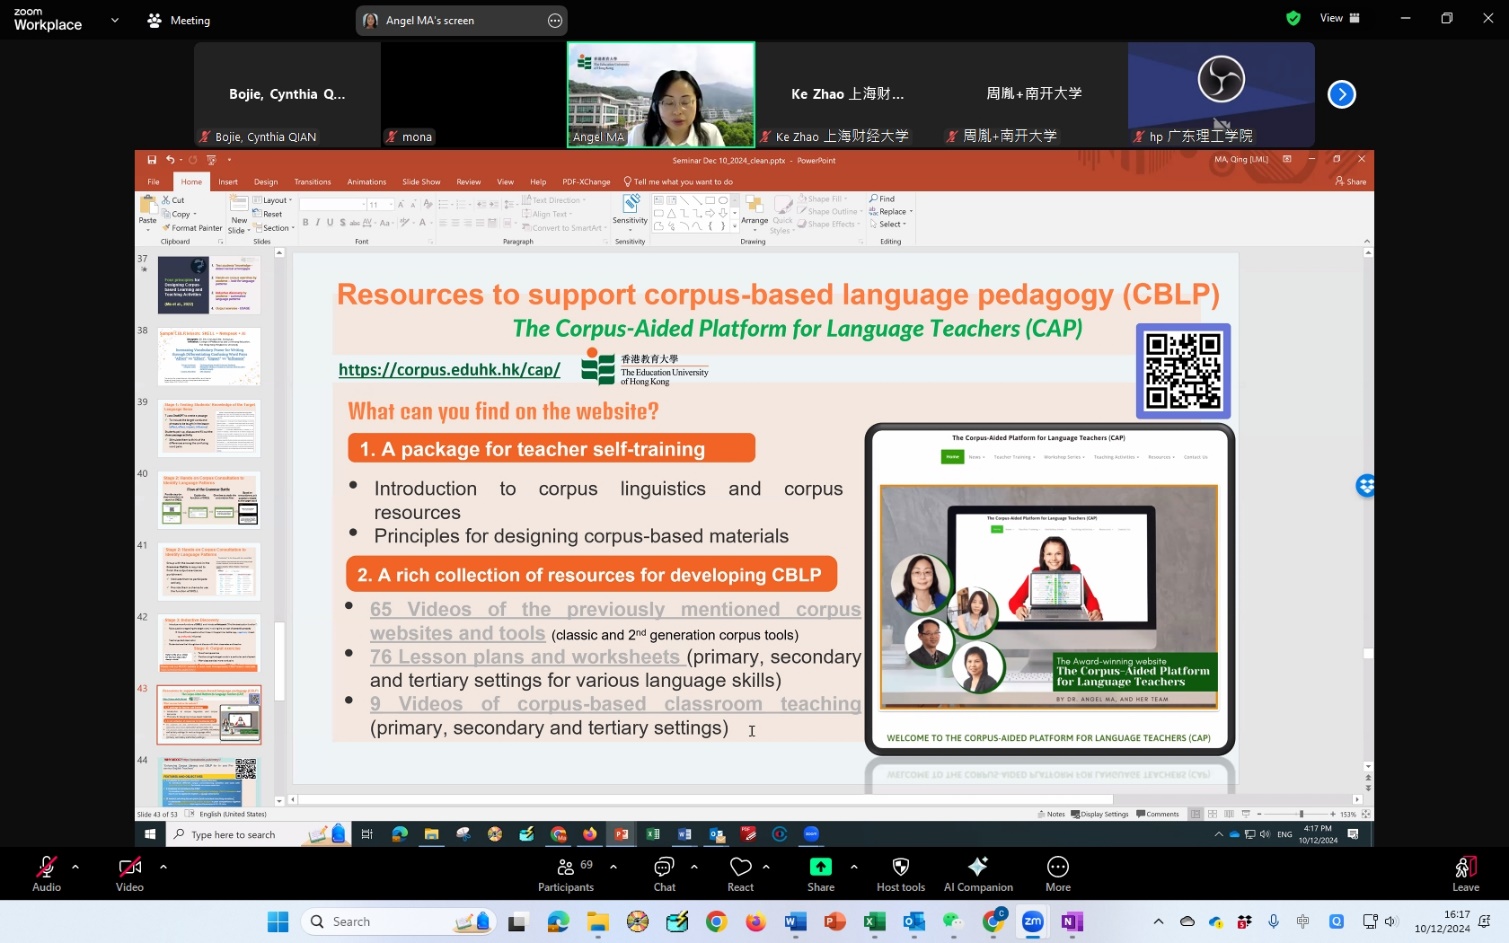Toggle the Notes pane in status bar

[x=1052, y=814]
